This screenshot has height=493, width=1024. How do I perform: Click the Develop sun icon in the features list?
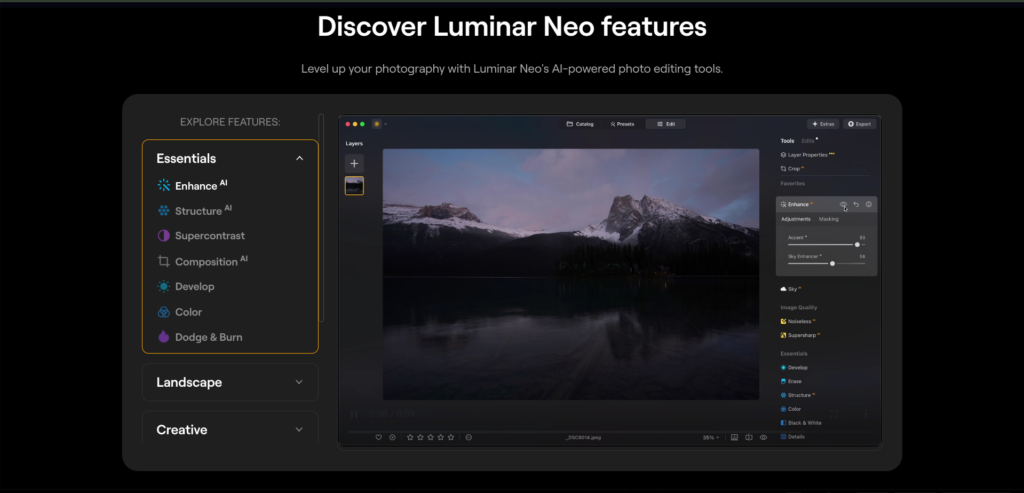[164, 287]
